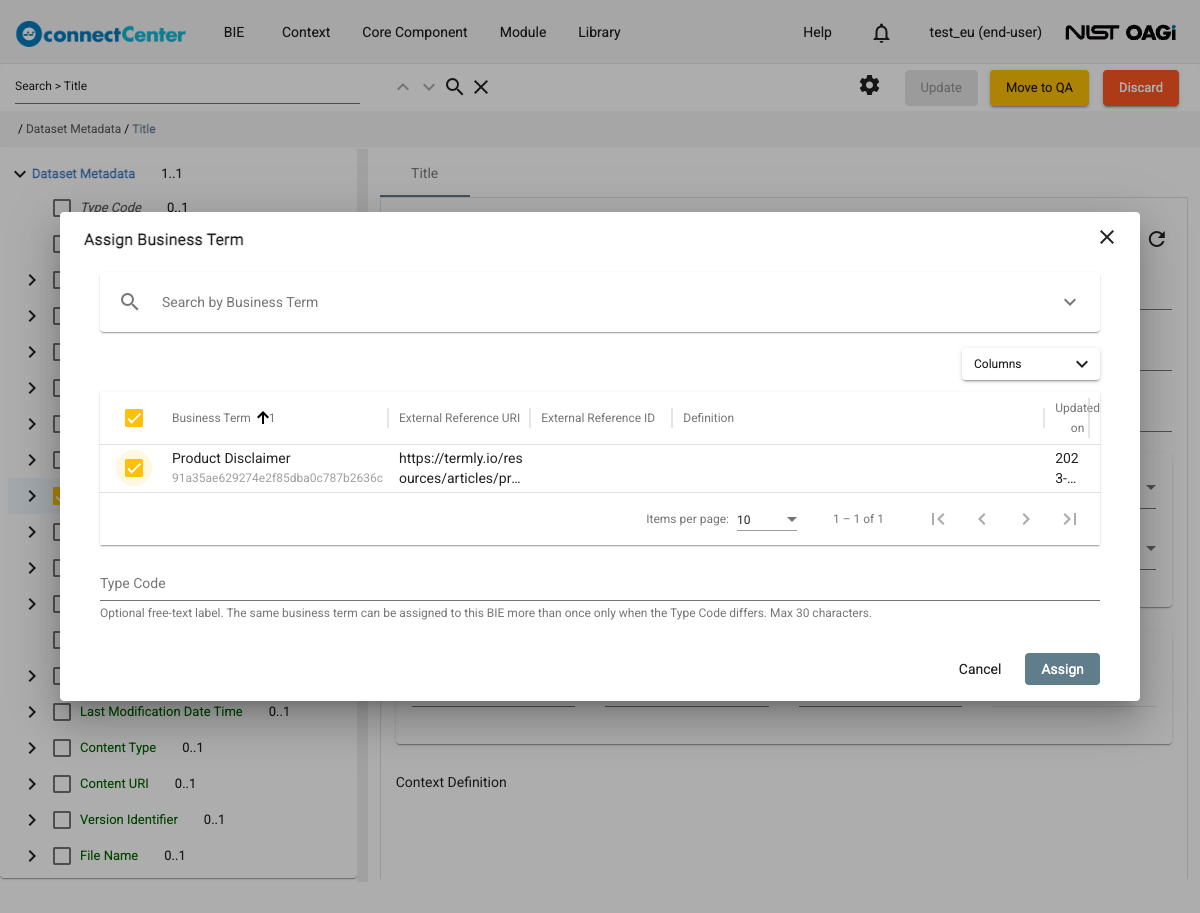
Task: Click the tree search magnifier icon
Action: [454, 87]
